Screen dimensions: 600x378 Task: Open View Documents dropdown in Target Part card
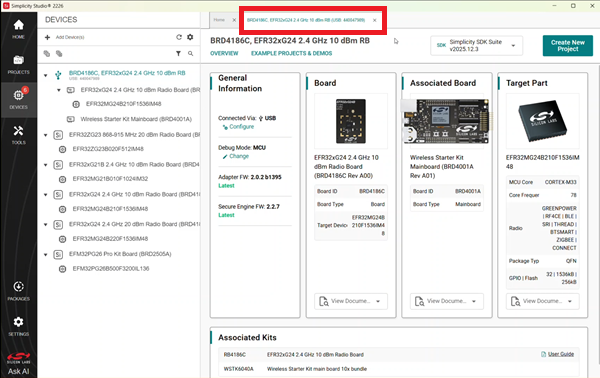coord(543,301)
